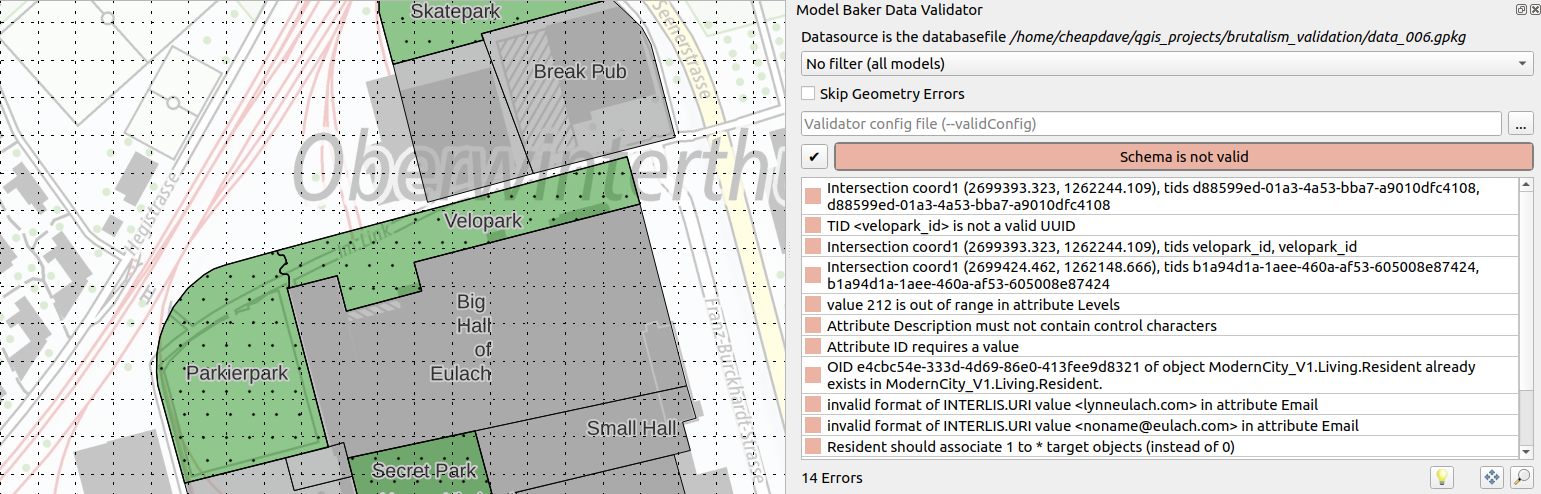Click the Velopark polygon on the map
The image size is (1541, 494).
click(483, 222)
